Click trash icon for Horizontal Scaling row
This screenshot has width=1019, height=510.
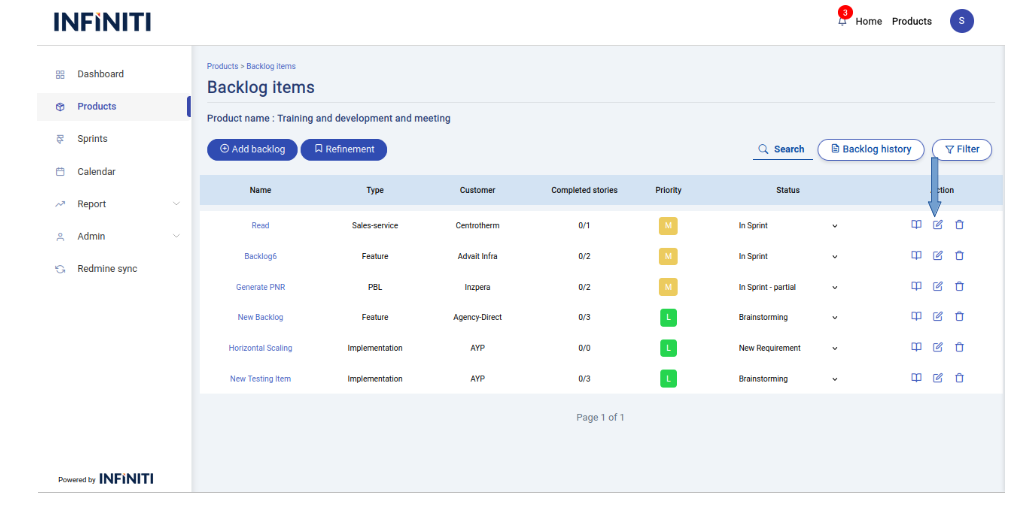pyautogui.click(x=959, y=347)
